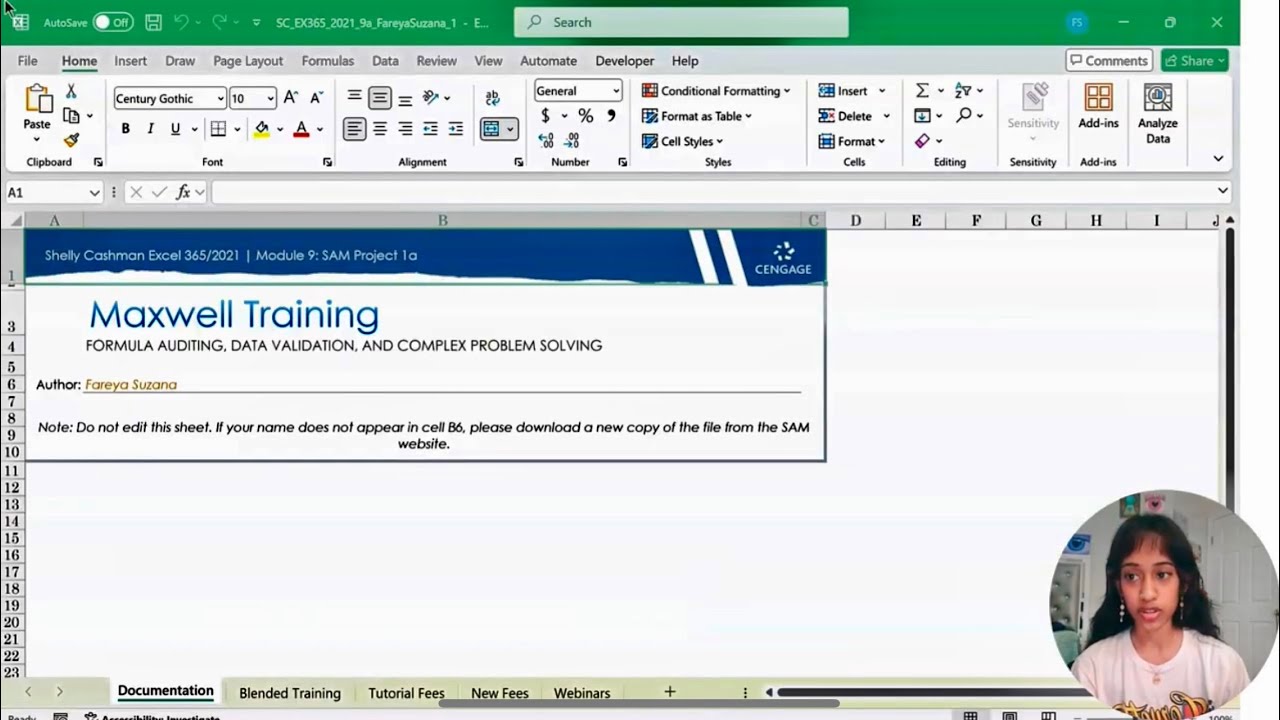Click the Clear eraser icon in Editing
1280x720 pixels.
tap(922, 141)
